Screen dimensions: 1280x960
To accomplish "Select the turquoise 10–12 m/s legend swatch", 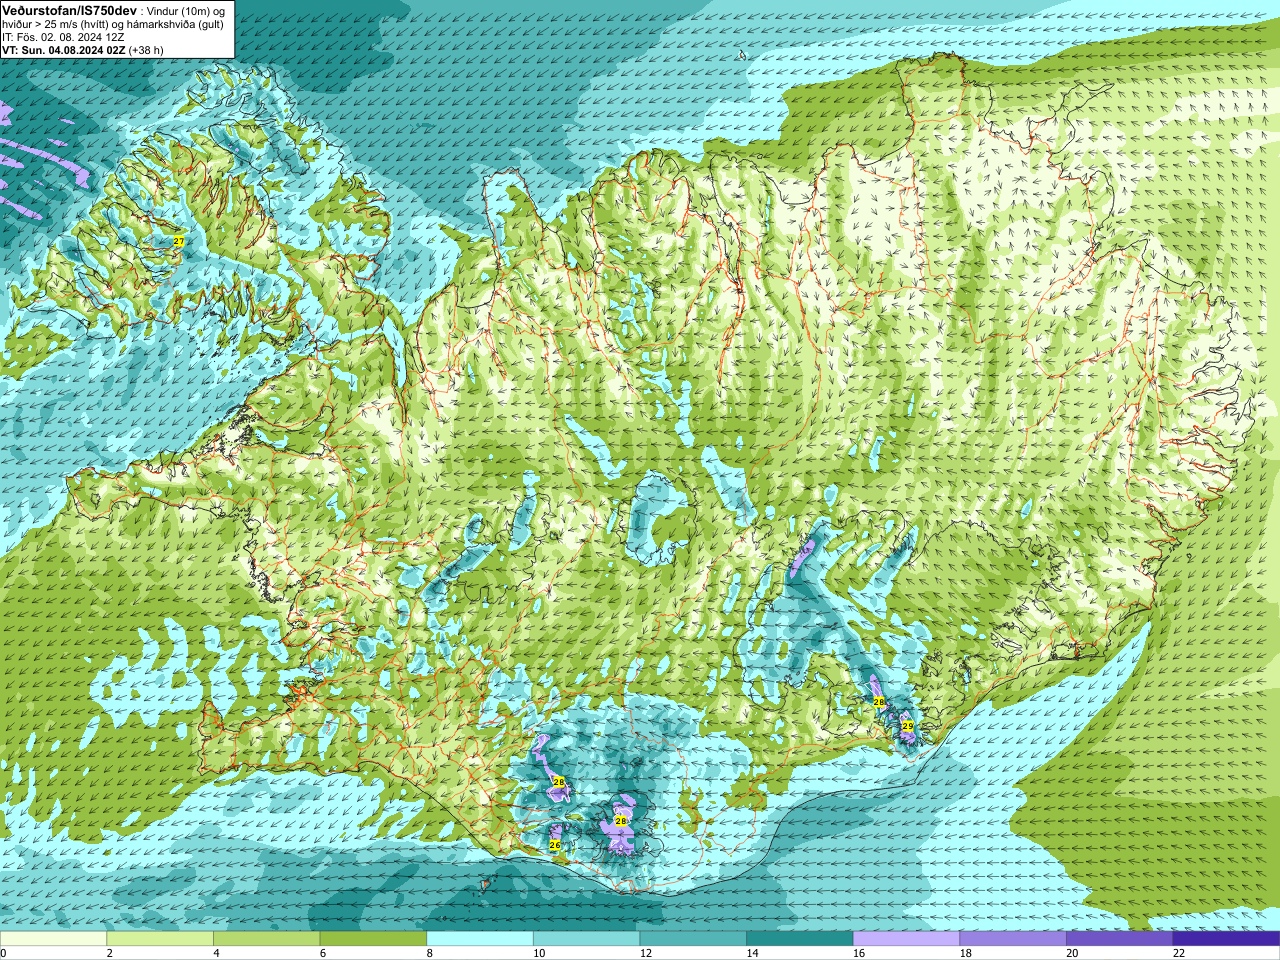I will (586, 939).
